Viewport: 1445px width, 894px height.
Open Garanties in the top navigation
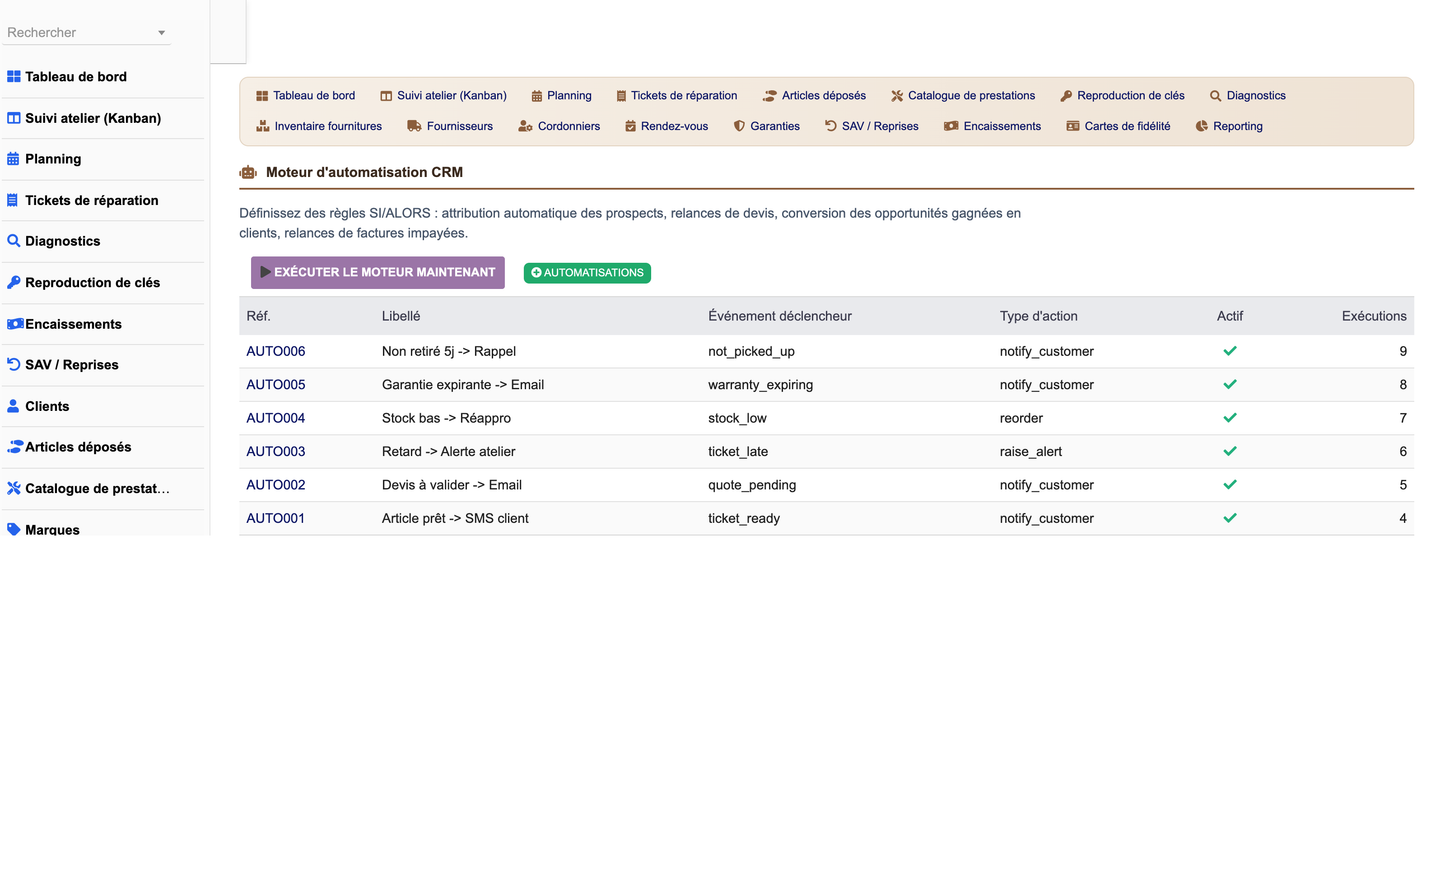767,126
